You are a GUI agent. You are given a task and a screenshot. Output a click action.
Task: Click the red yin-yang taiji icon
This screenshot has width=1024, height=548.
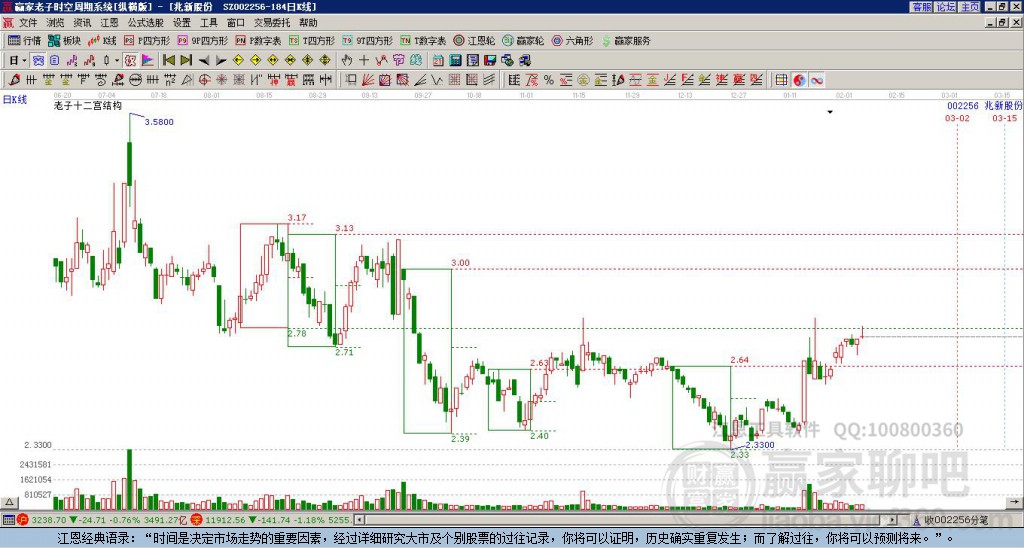[x=799, y=80]
